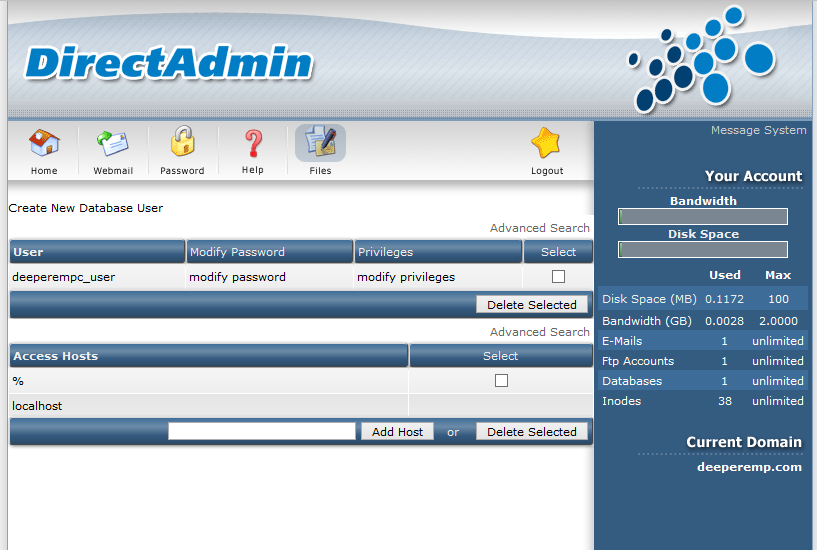Open Advanced Search above Access Hosts table
Screen dimensions: 817x550
tap(539, 332)
